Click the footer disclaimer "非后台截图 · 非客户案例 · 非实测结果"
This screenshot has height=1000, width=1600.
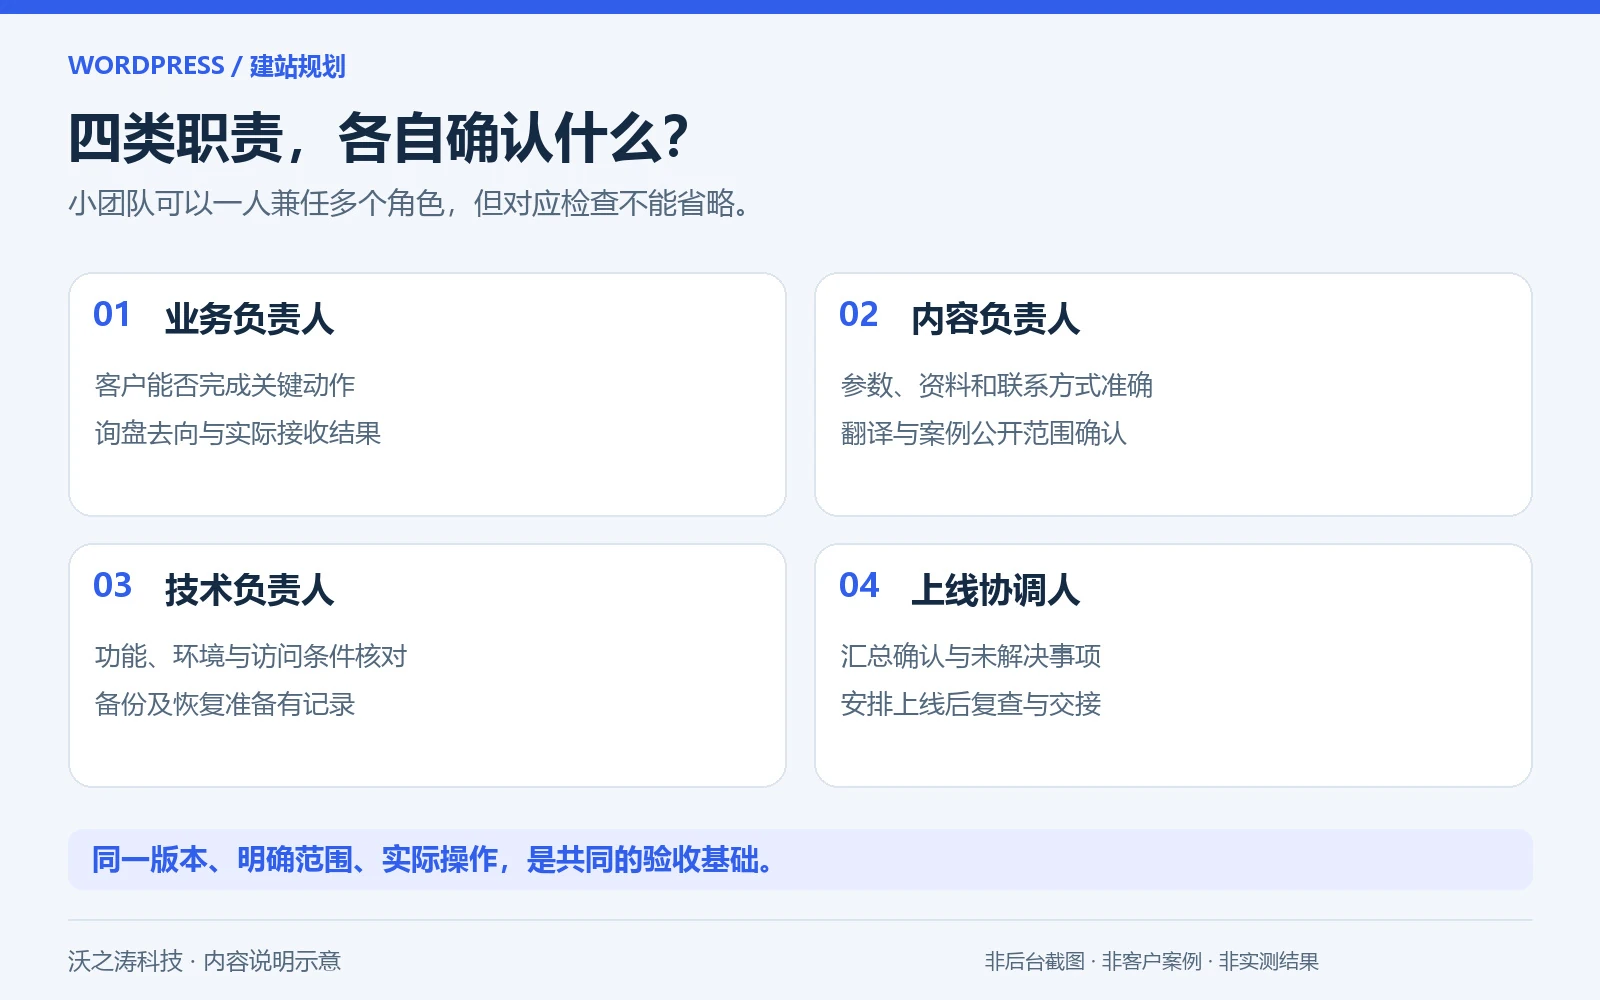tap(1152, 962)
